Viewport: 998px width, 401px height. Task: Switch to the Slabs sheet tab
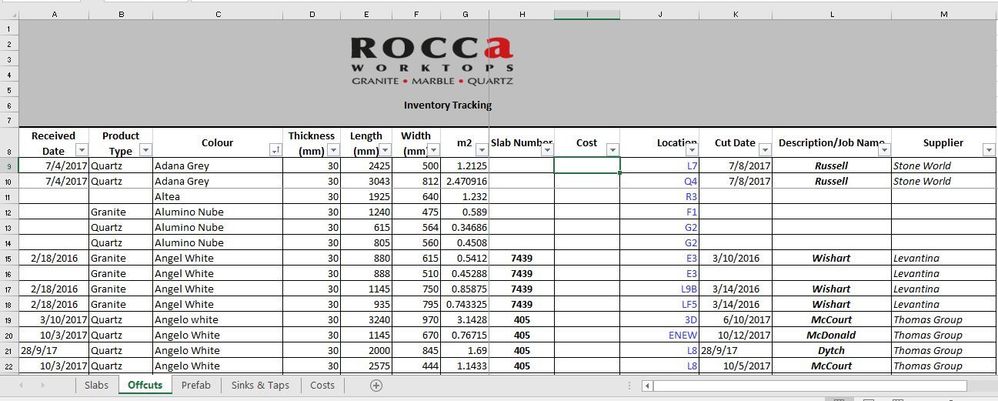coord(96,385)
